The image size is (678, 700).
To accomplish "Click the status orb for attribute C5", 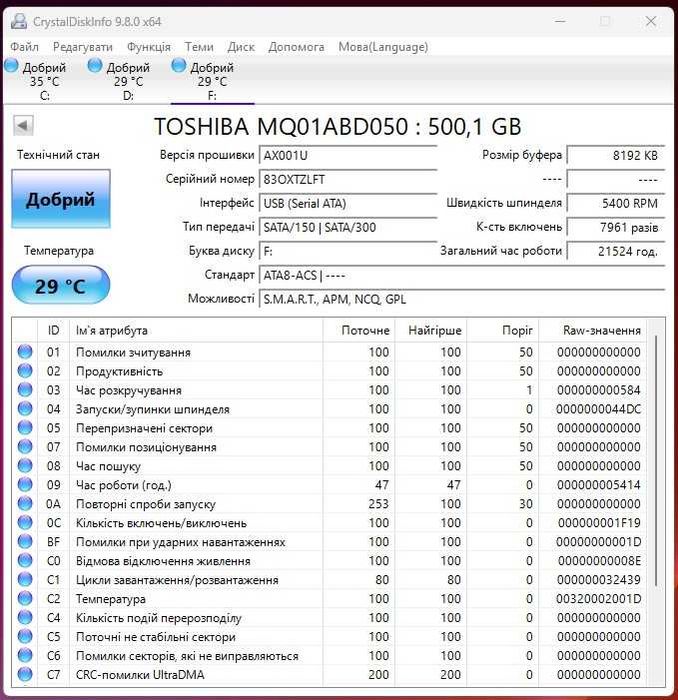I will (x=25, y=636).
